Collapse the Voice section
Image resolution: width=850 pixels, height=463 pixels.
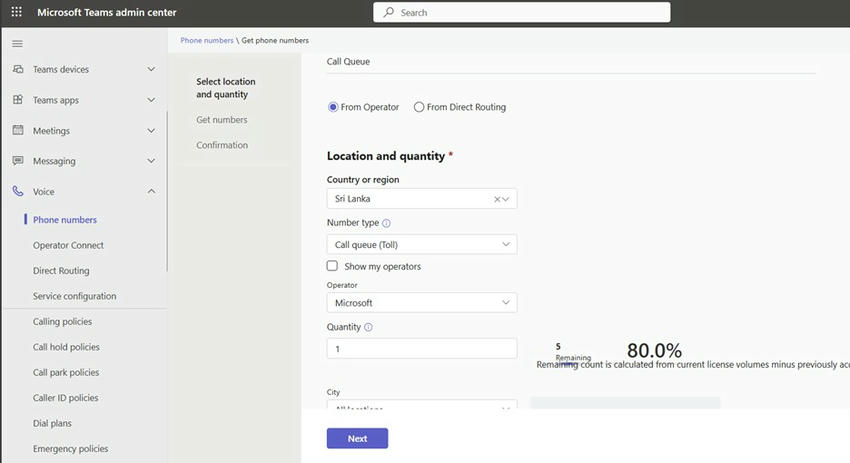151,191
